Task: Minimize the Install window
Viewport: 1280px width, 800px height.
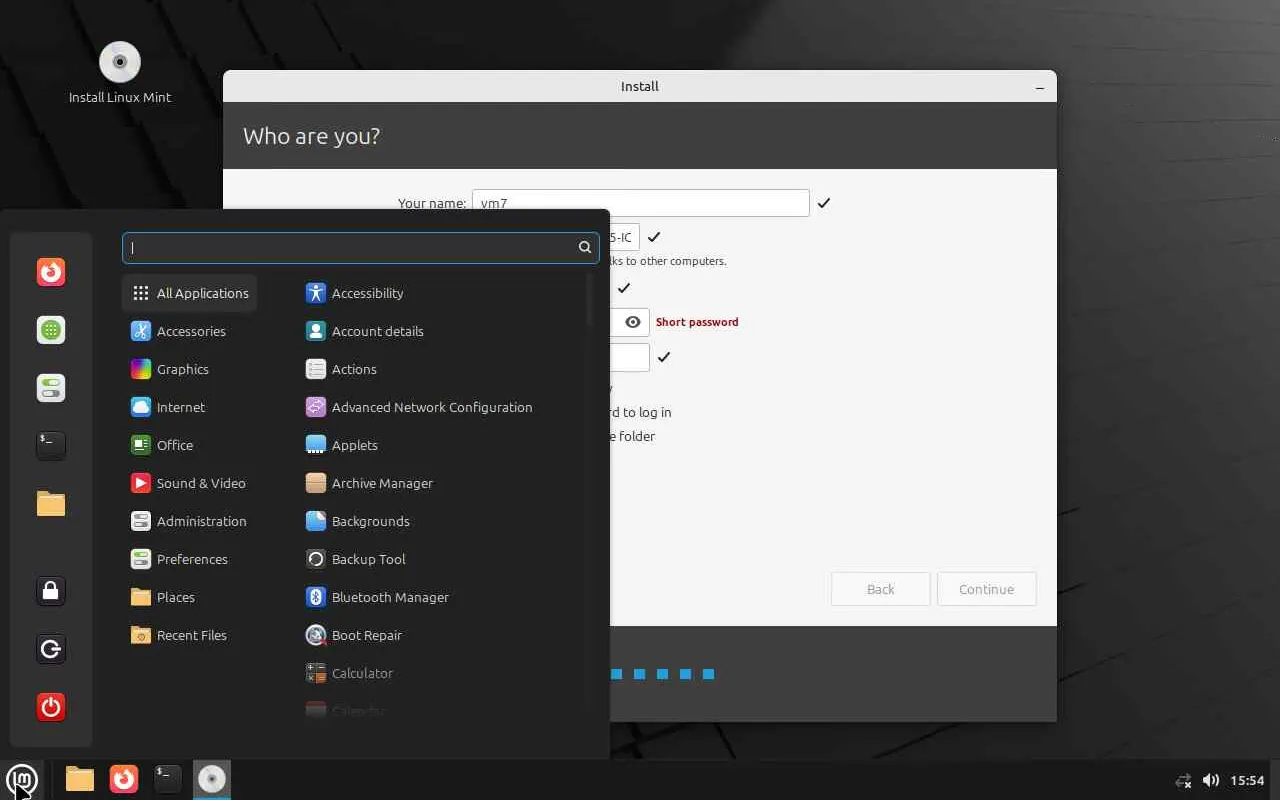Action: coord(1040,87)
